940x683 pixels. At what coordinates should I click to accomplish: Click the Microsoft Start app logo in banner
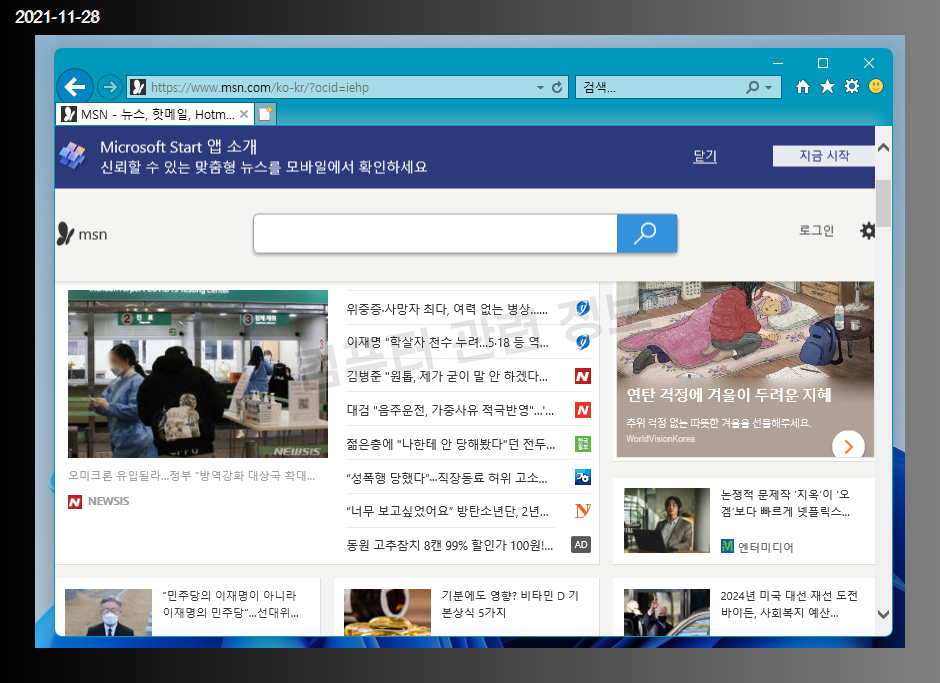(73, 156)
